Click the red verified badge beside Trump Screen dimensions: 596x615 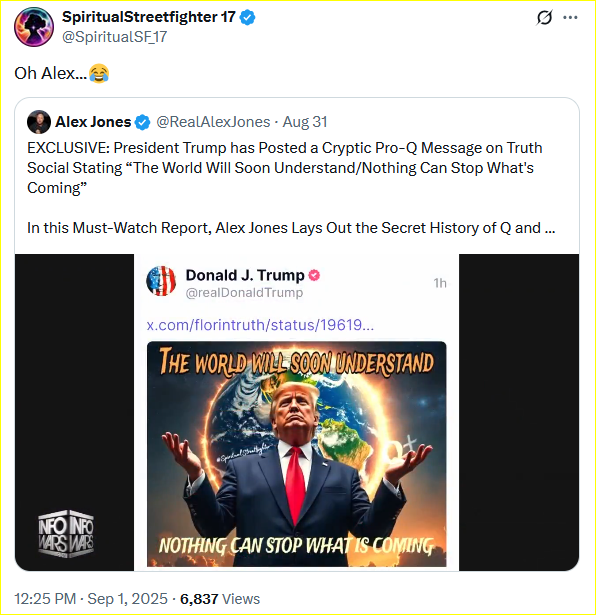point(314,275)
